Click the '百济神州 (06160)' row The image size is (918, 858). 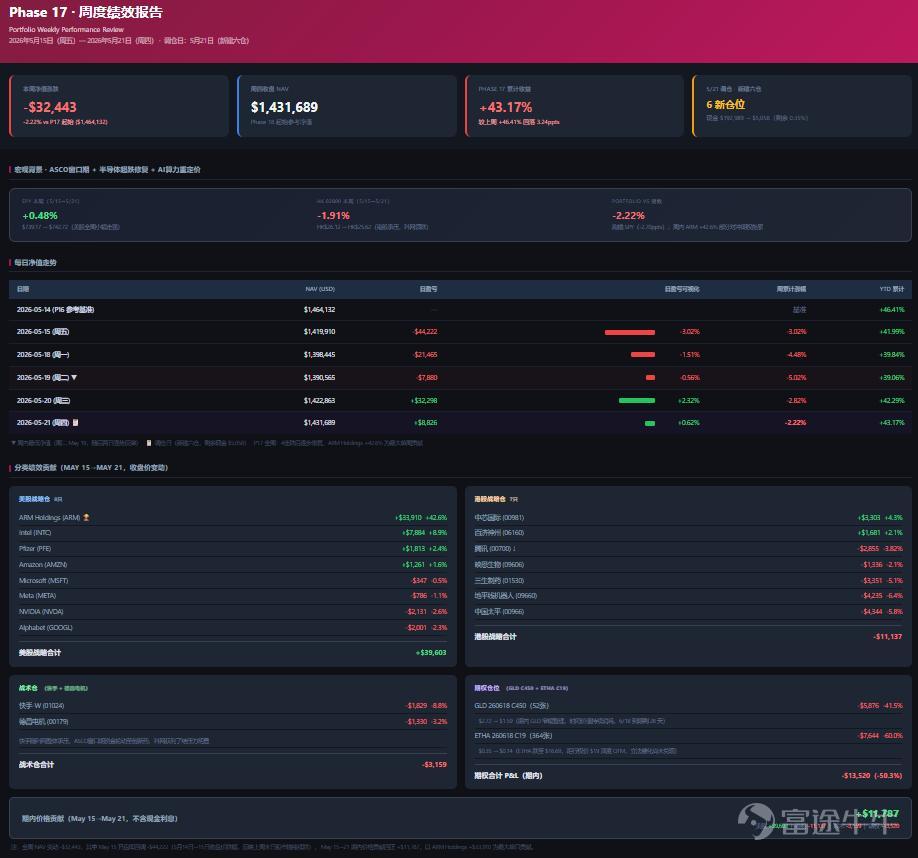(688, 533)
